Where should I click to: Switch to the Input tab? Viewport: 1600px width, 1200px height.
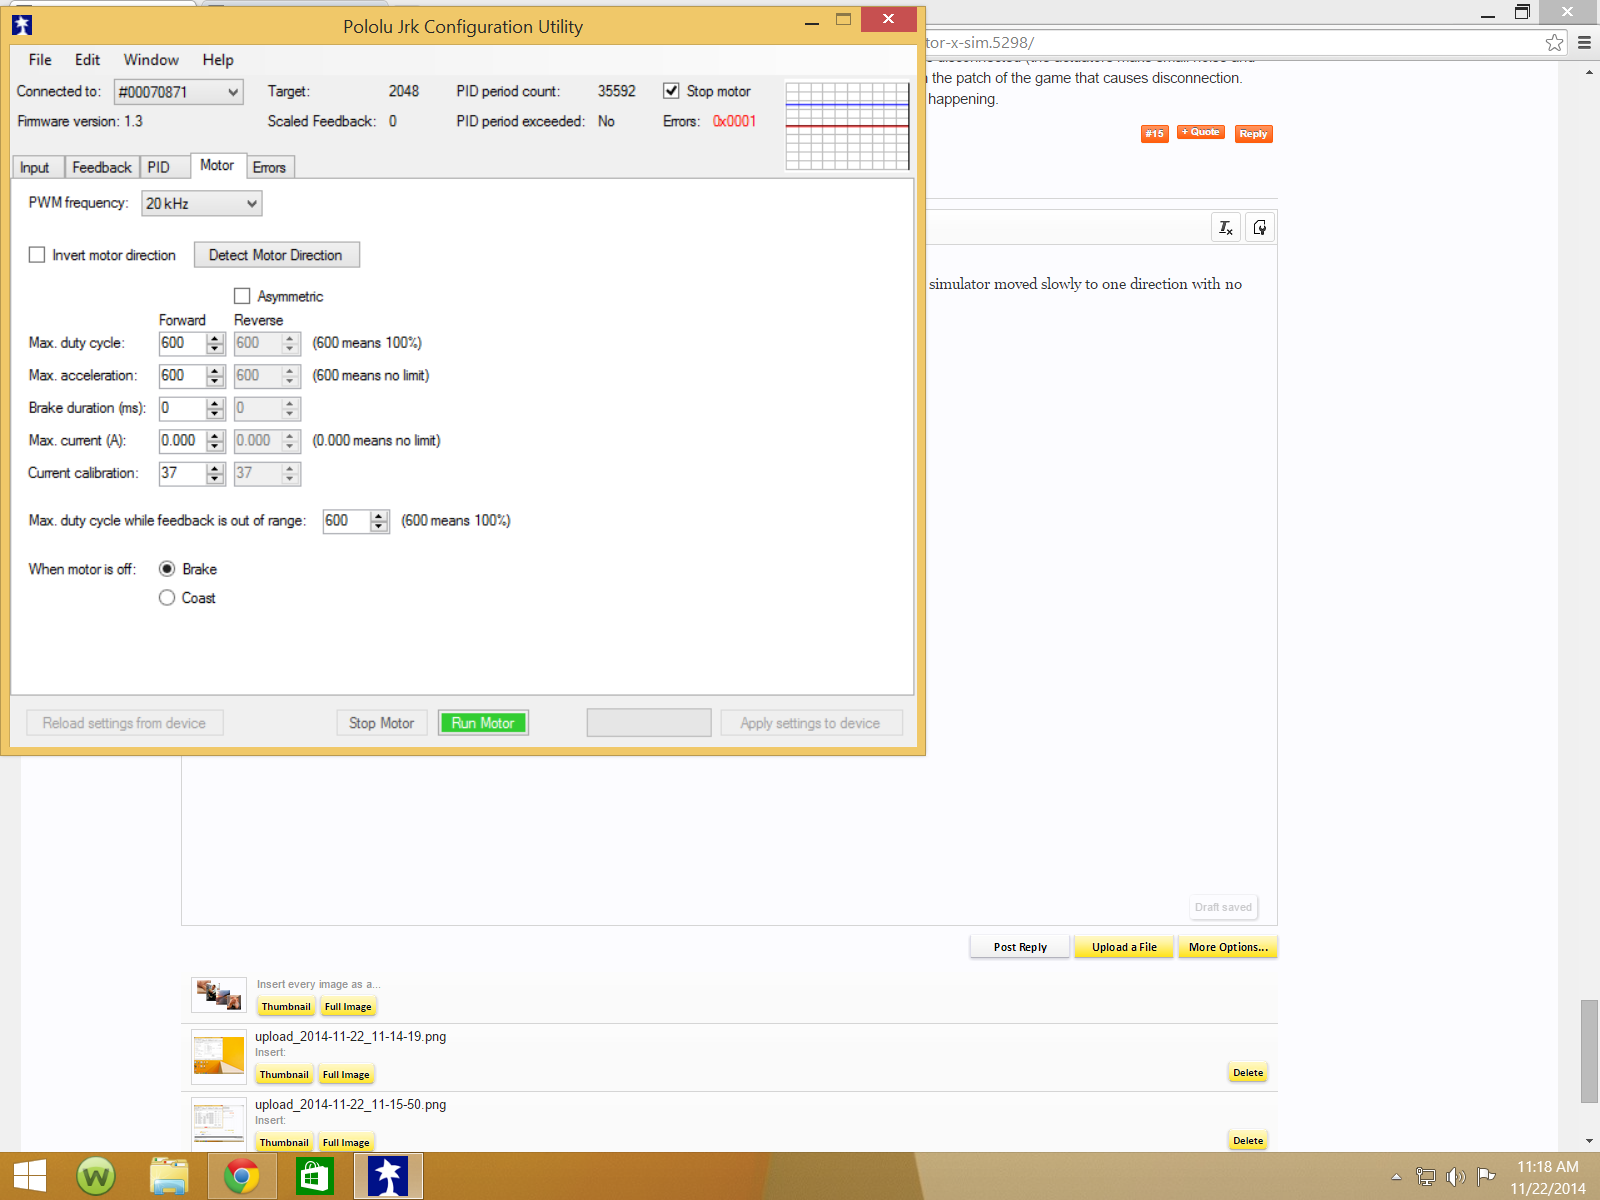36,167
